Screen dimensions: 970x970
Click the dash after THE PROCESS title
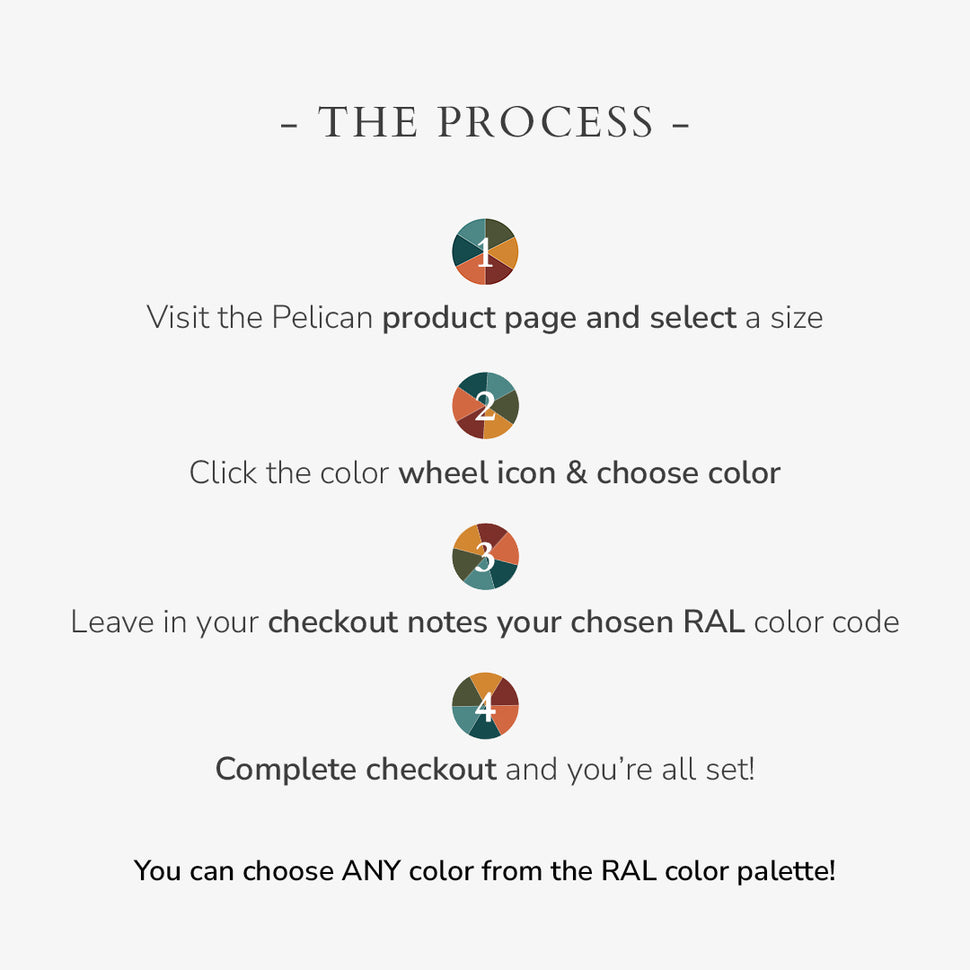[x=680, y=126]
